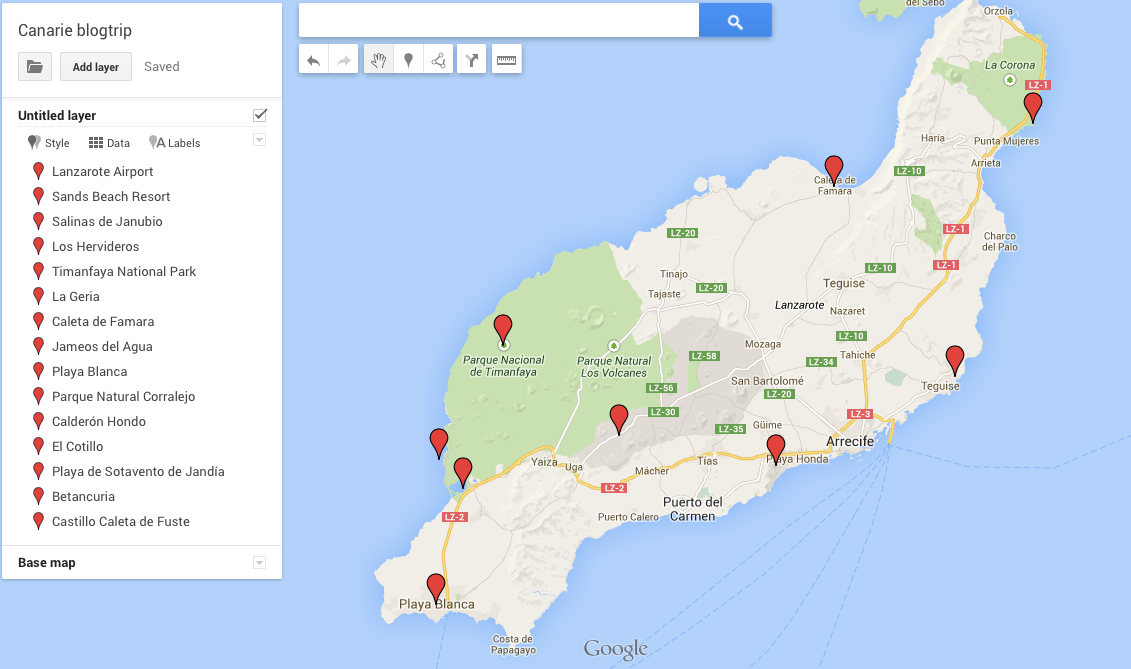
Task: Activate the Draw a line tool
Action: click(438, 60)
